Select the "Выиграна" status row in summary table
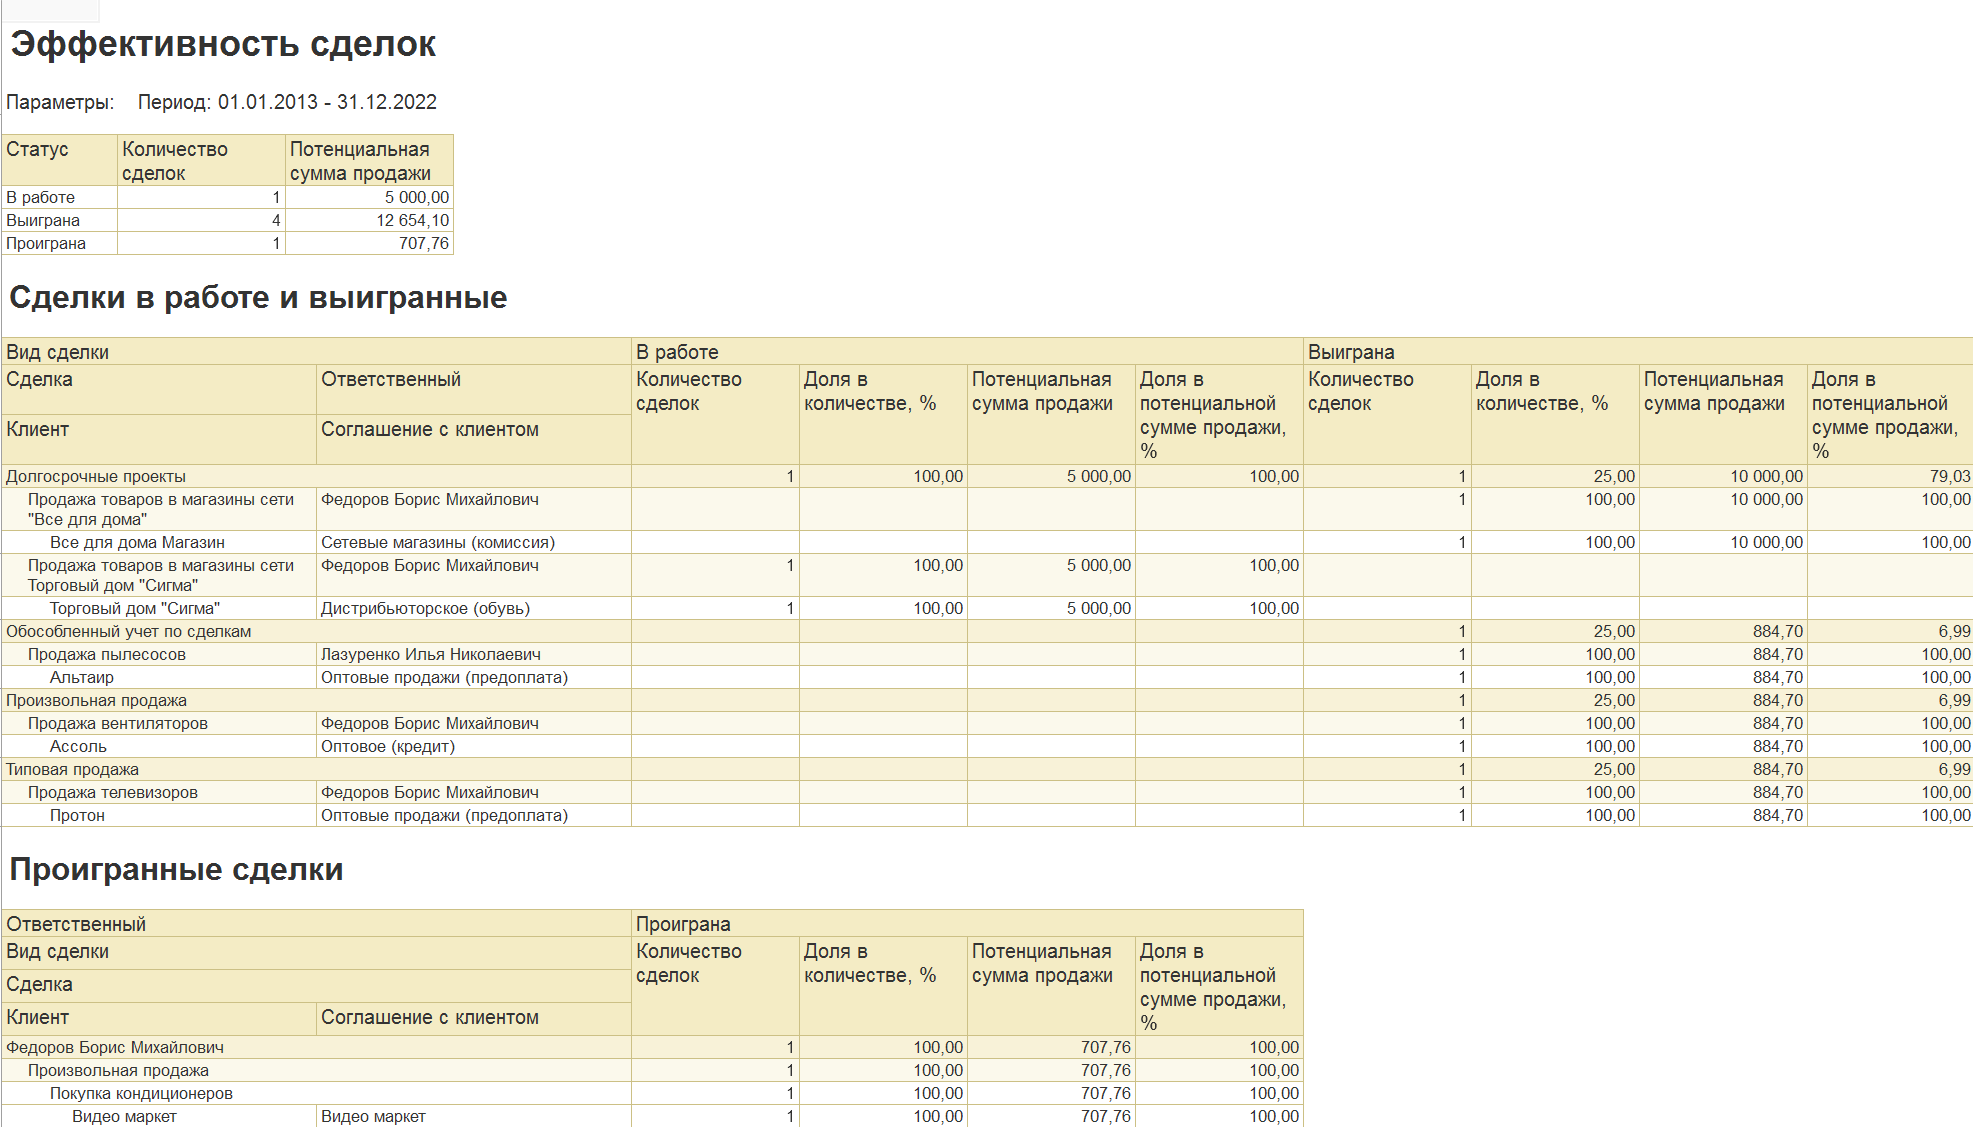The image size is (1973, 1127). tap(43, 220)
